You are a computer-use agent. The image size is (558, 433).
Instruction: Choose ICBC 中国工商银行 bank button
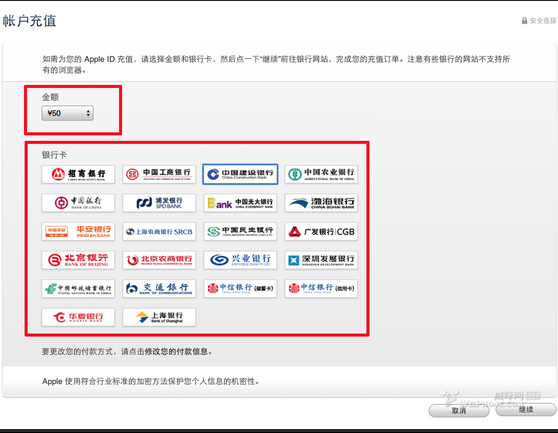point(159,174)
